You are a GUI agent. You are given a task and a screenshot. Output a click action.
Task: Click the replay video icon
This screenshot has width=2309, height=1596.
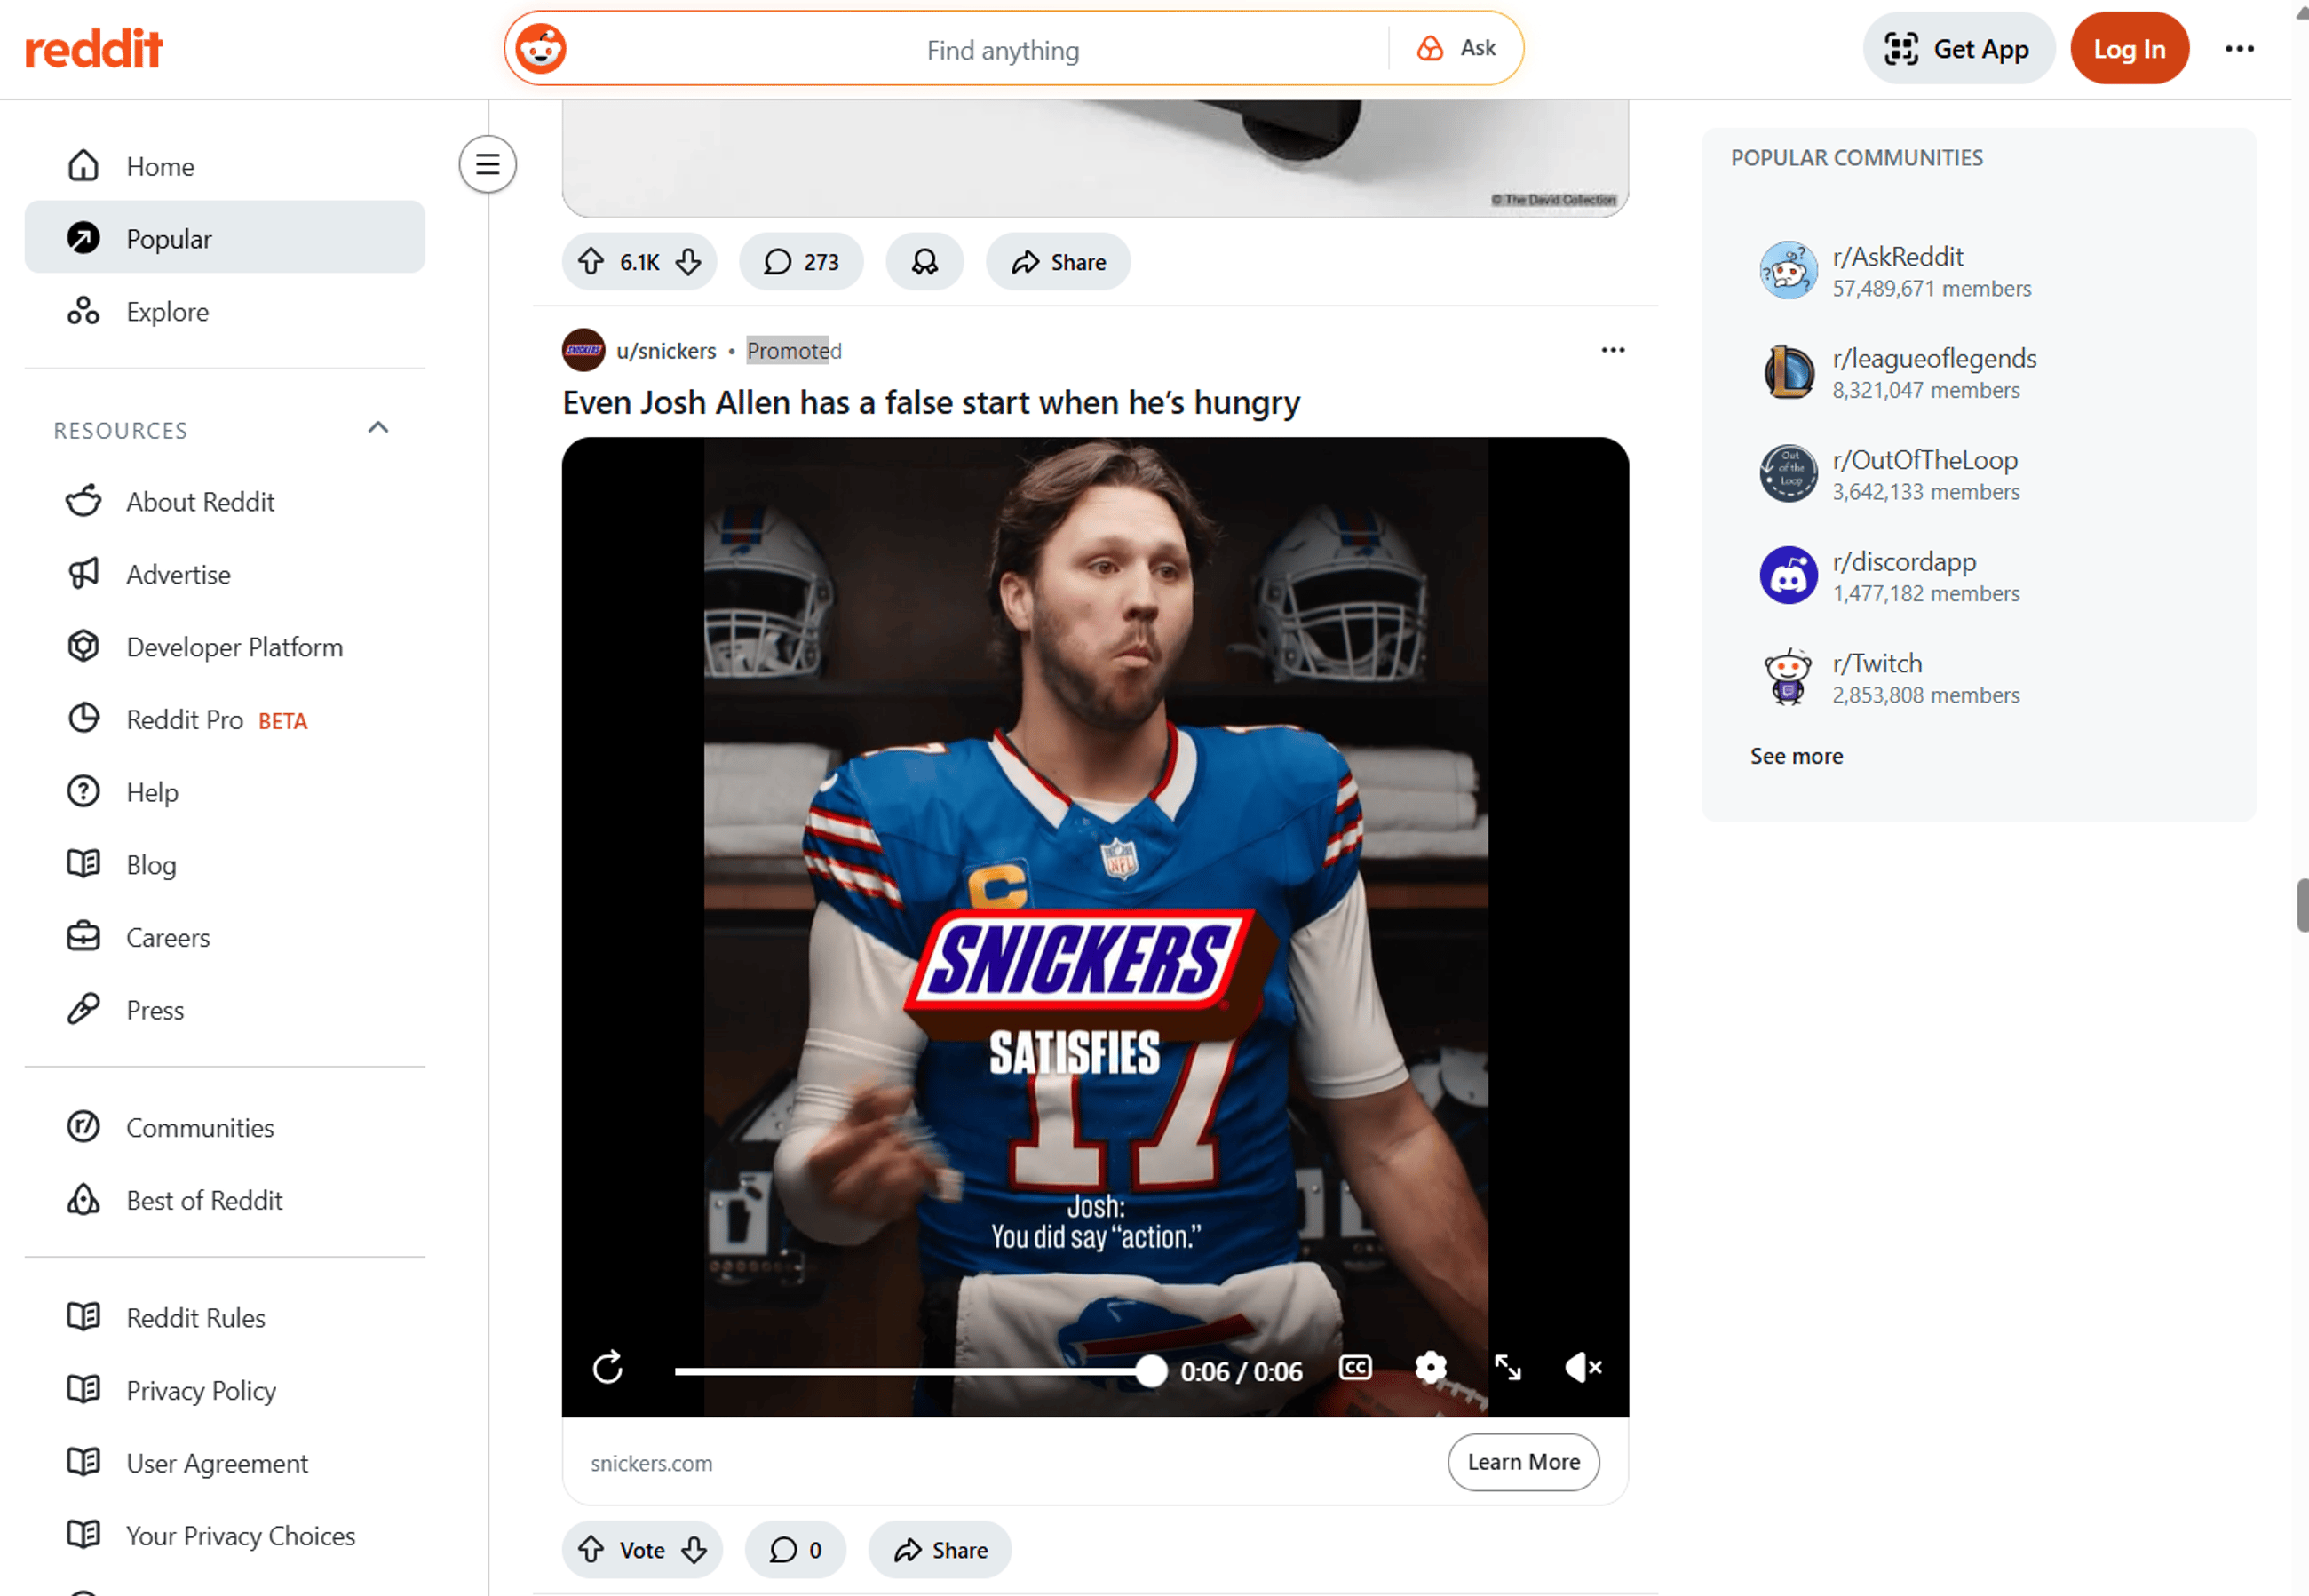point(607,1367)
